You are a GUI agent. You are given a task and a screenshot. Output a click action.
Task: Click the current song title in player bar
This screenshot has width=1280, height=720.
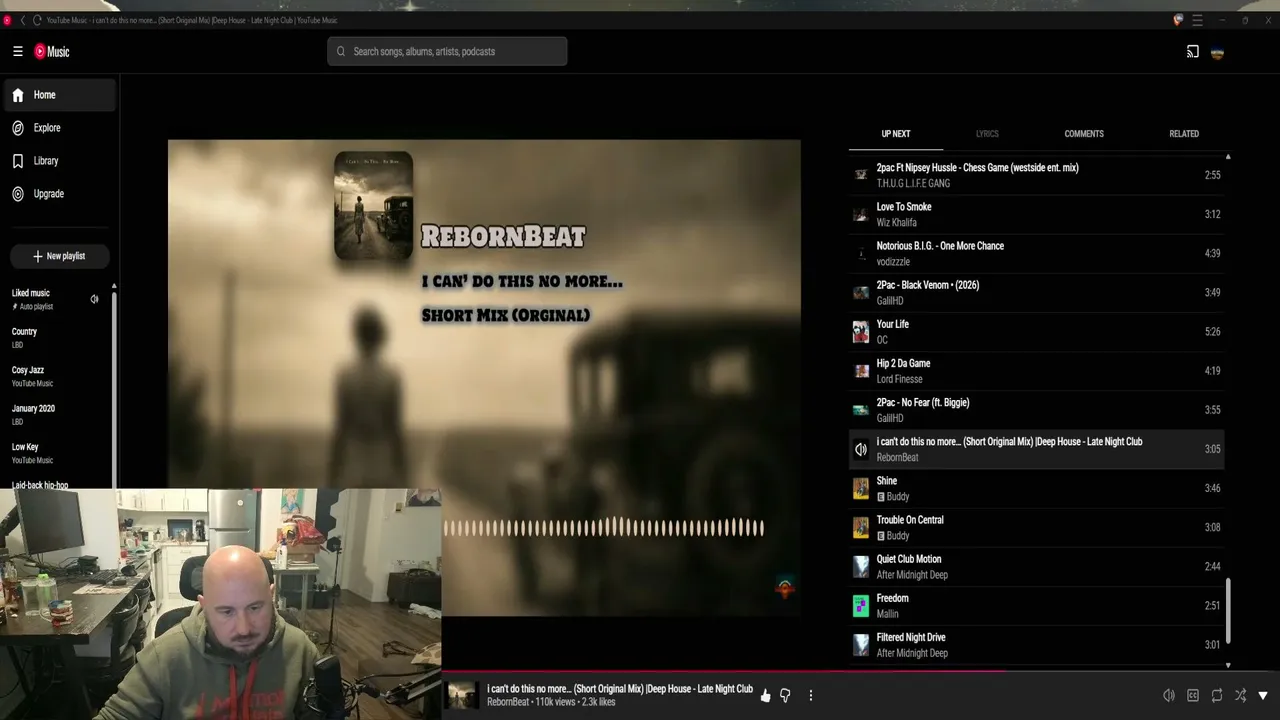(x=620, y=689)
